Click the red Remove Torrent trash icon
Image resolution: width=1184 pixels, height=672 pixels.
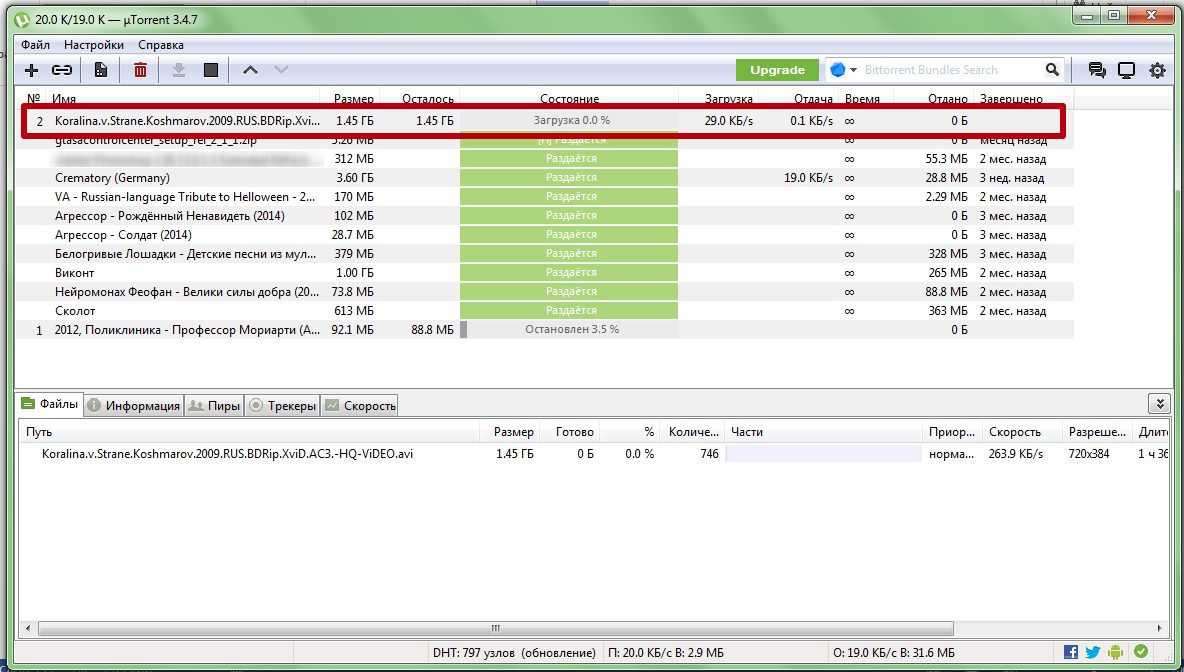pyautogui.click(x=140, y=70)
